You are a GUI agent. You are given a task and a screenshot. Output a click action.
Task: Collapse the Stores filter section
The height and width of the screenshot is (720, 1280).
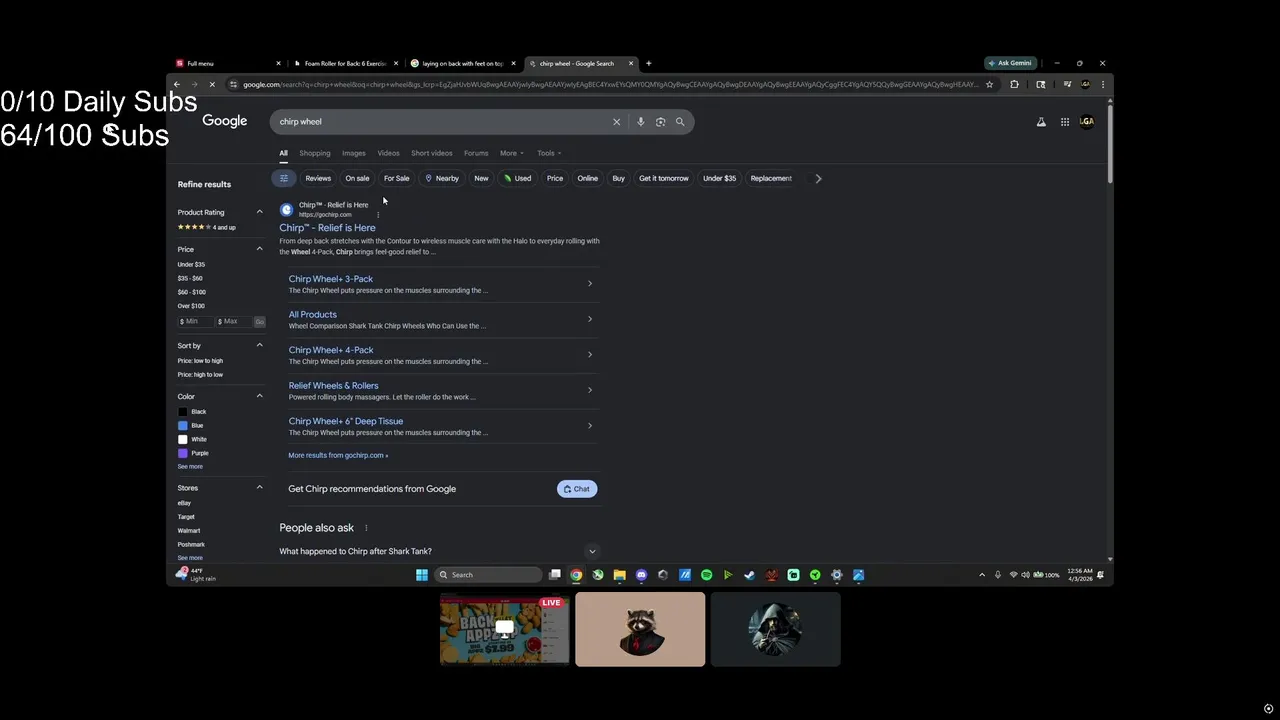point(259,488)
